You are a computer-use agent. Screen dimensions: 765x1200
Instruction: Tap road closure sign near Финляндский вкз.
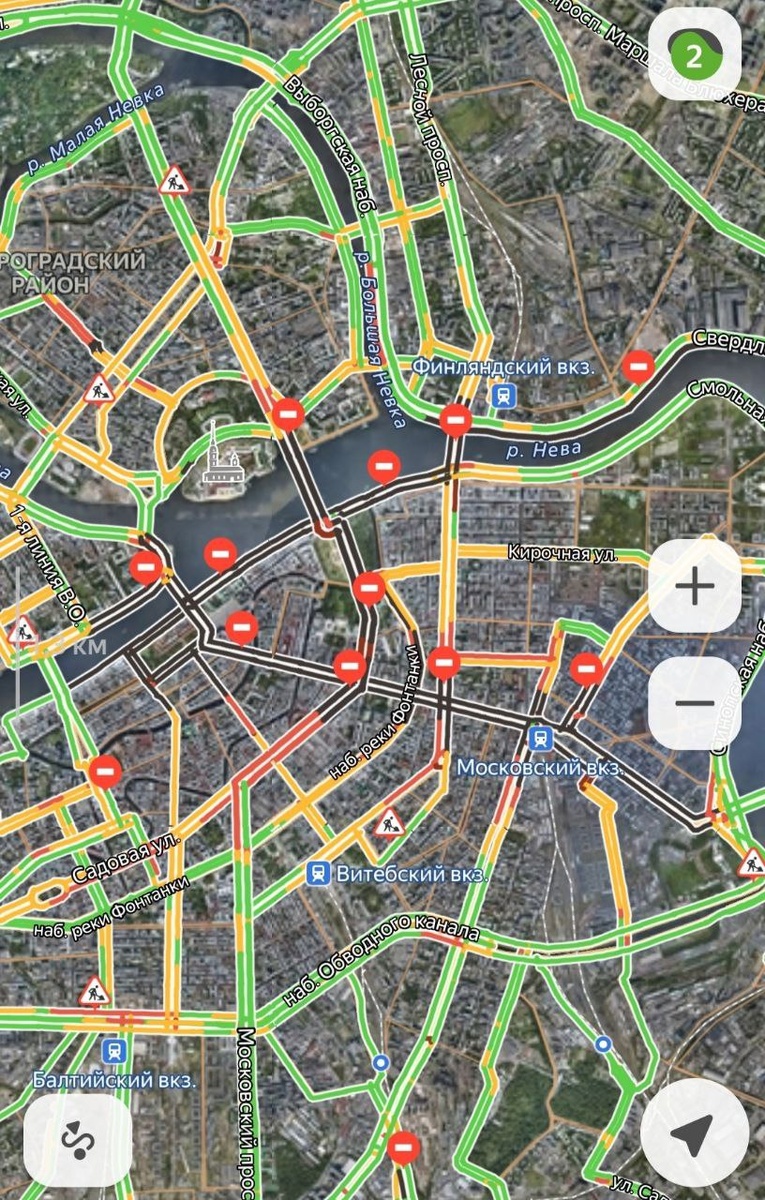[456, 420]
